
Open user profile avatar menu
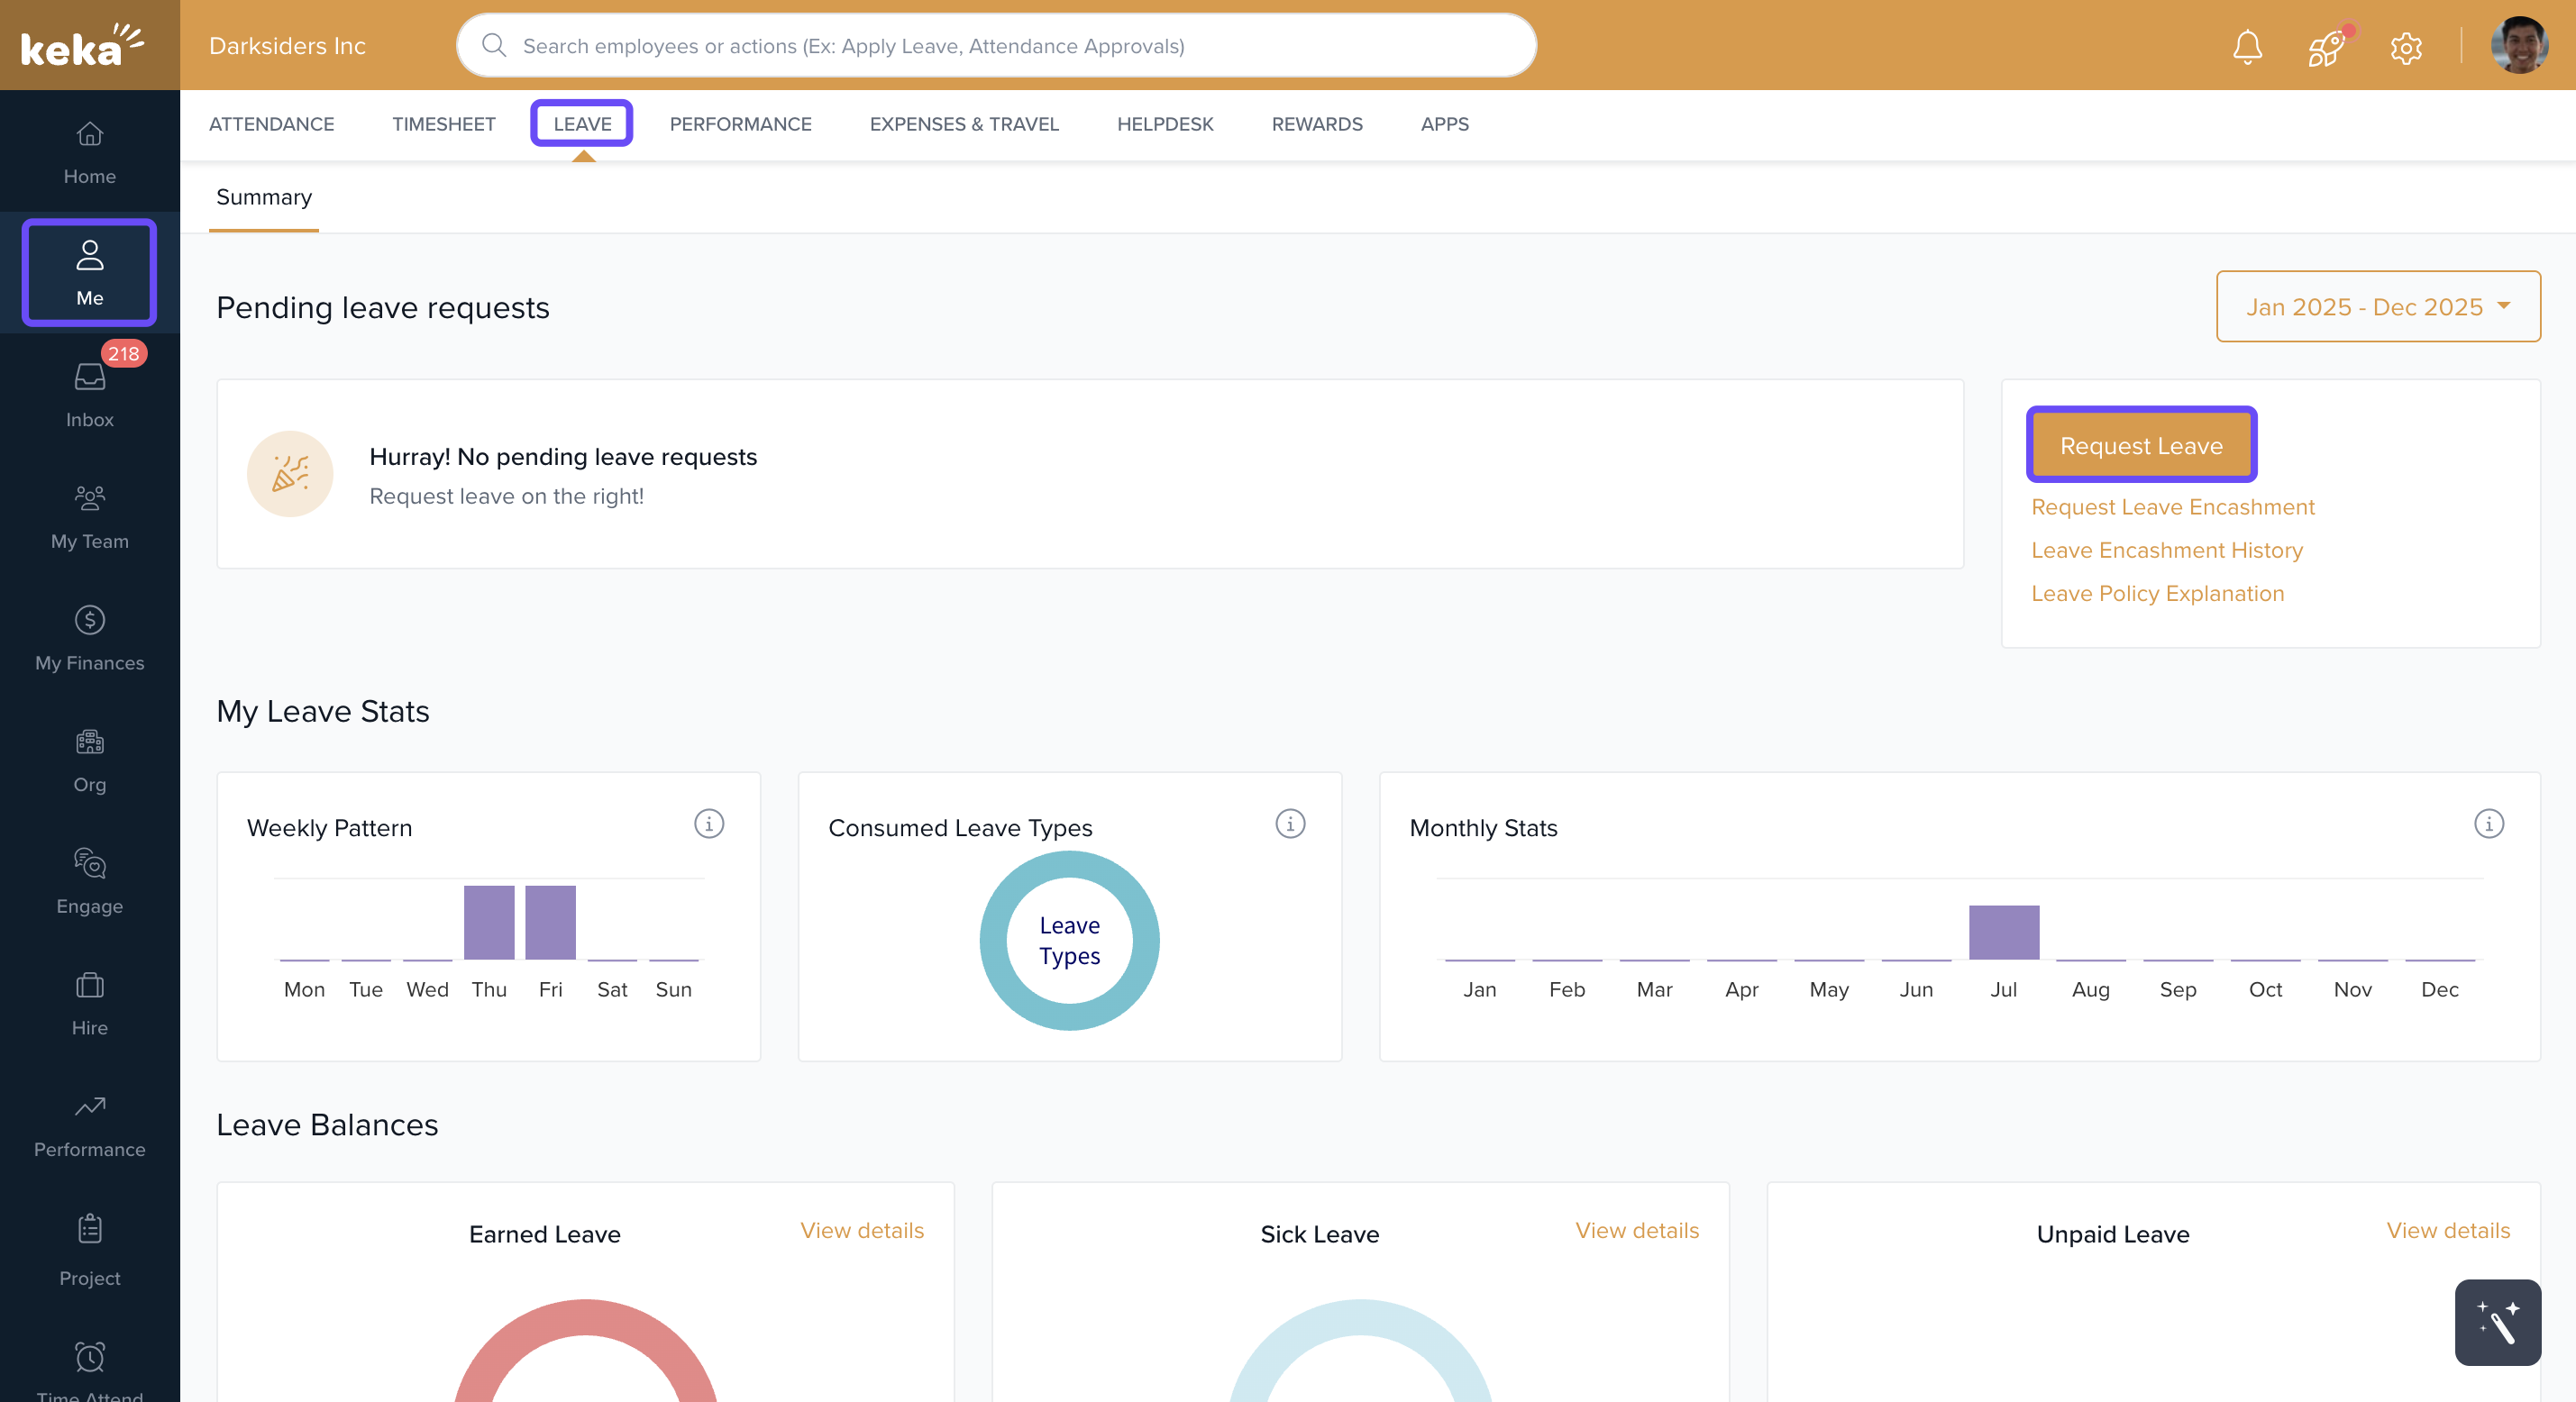2518,46
